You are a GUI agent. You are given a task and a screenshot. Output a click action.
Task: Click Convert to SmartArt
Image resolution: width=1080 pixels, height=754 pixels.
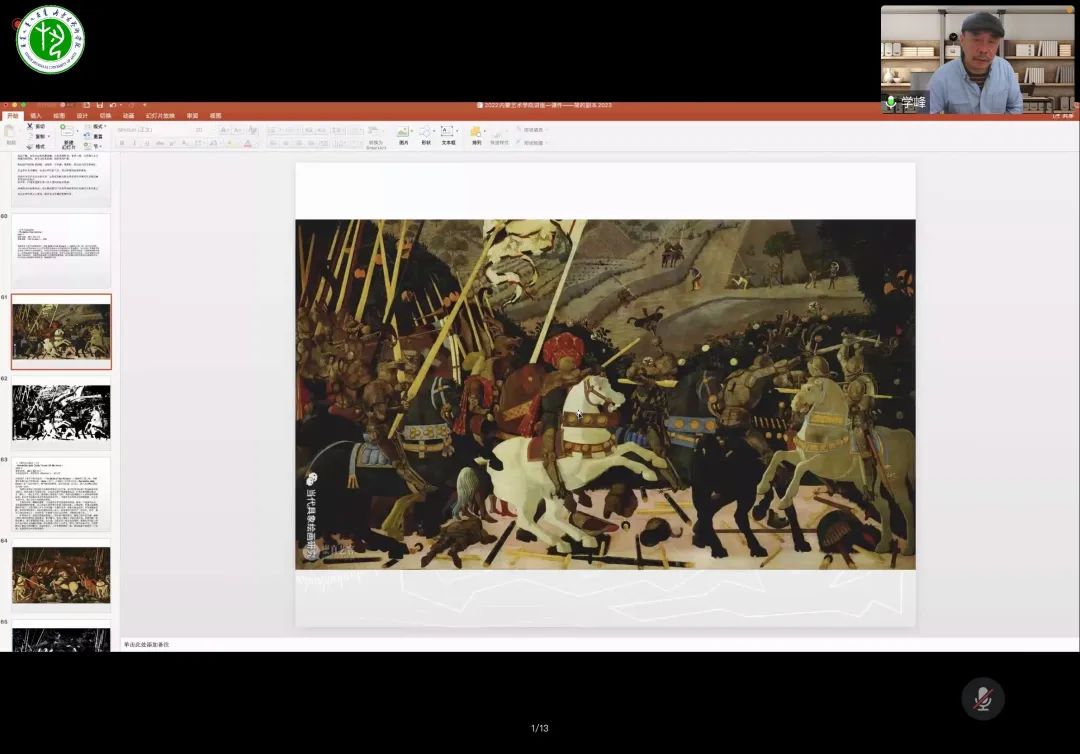pos(376,137)
